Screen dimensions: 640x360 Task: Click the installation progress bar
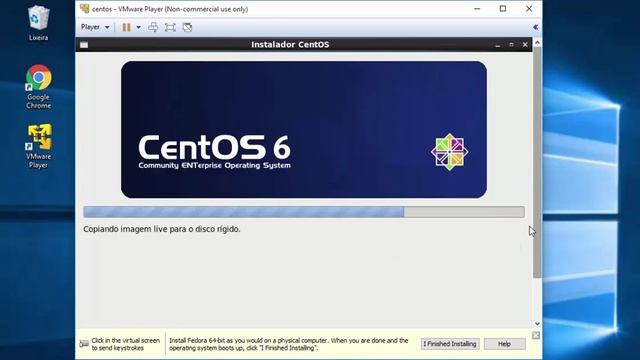pos(304,212)
